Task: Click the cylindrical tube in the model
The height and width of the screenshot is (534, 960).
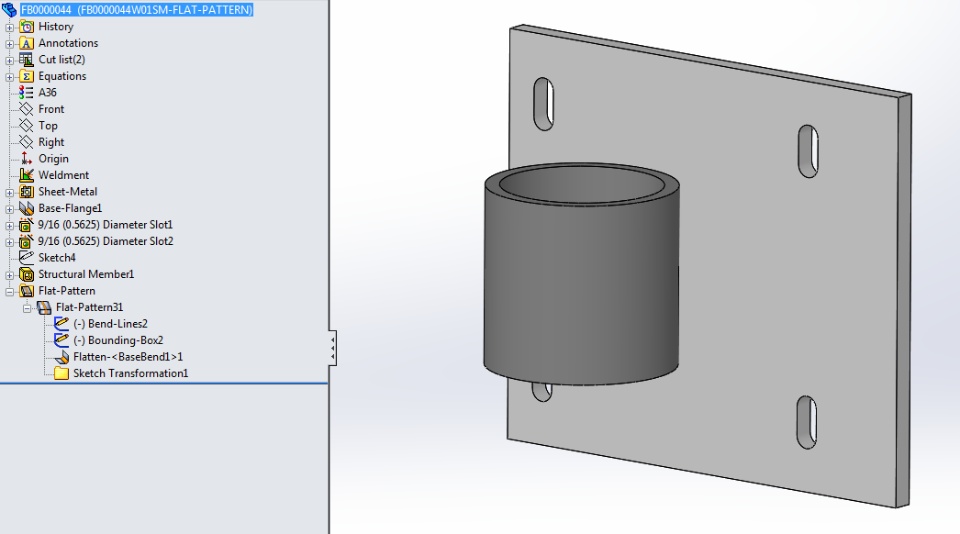Action: (x=582, y=276)
